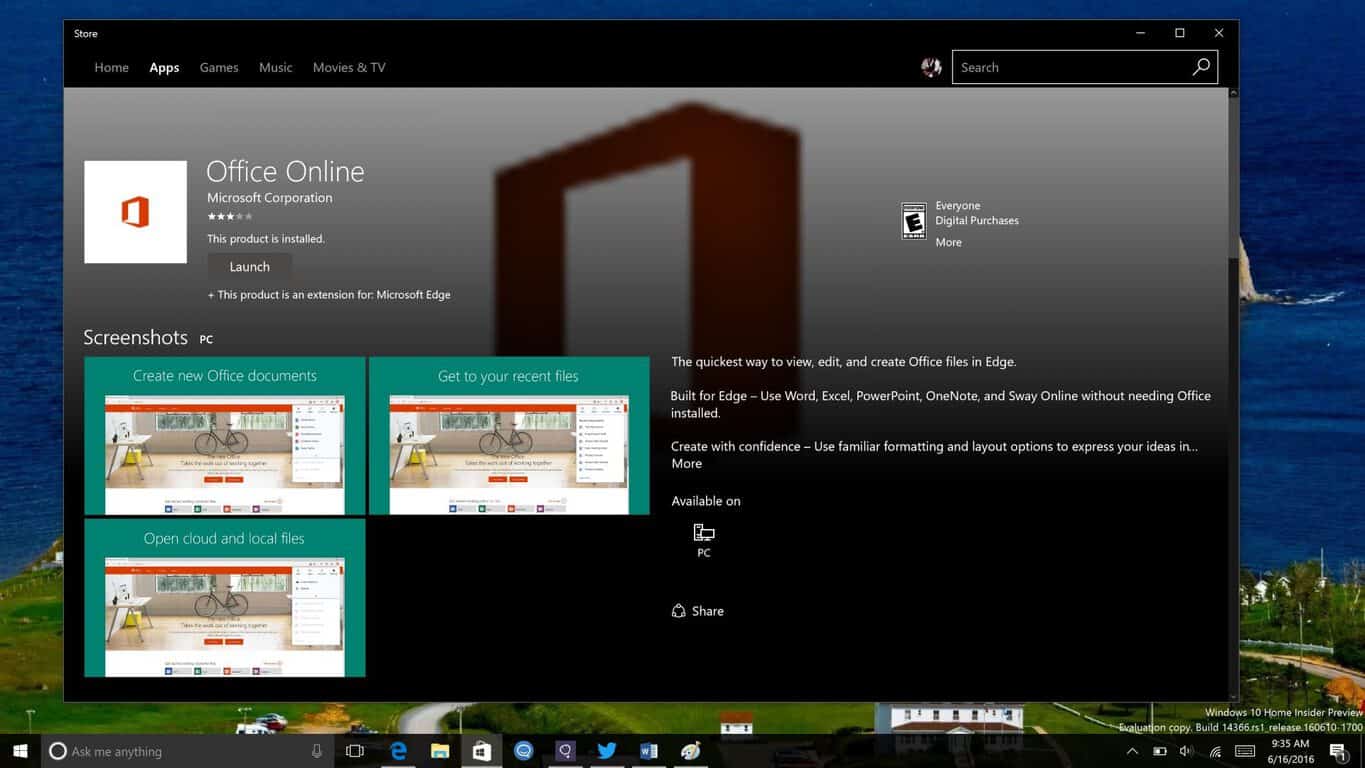
Task: Click the 'quickest way to view' description line
Action: click(x=844, y=362)
